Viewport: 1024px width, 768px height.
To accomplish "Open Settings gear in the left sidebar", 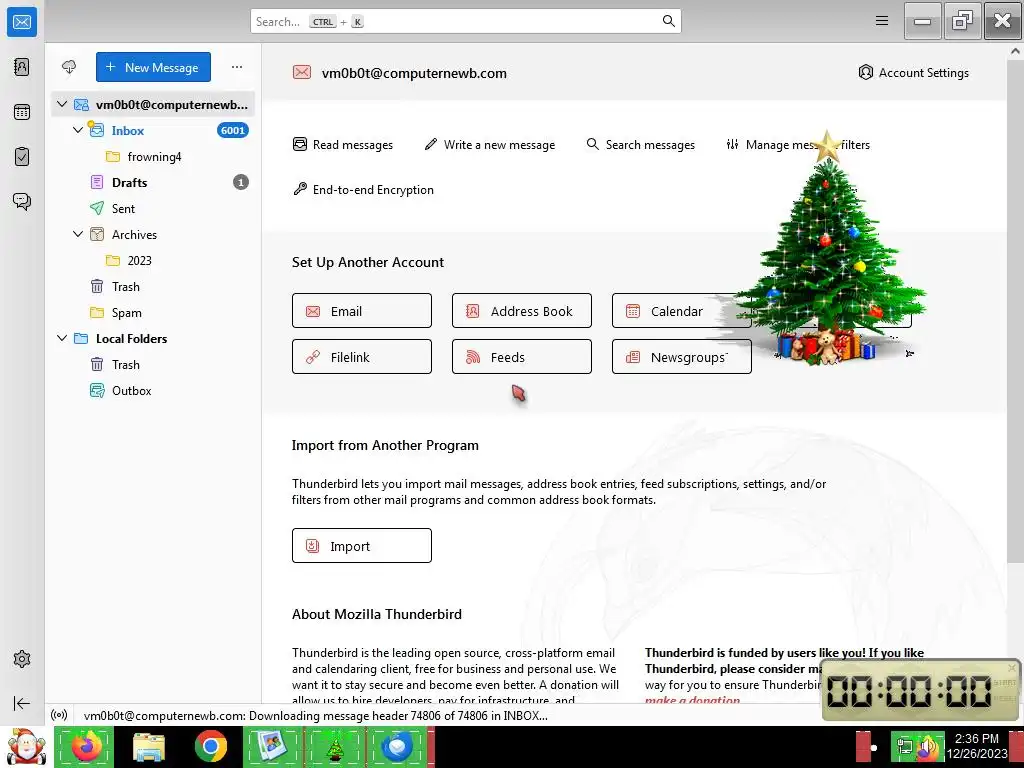I will tap(22, 659).
